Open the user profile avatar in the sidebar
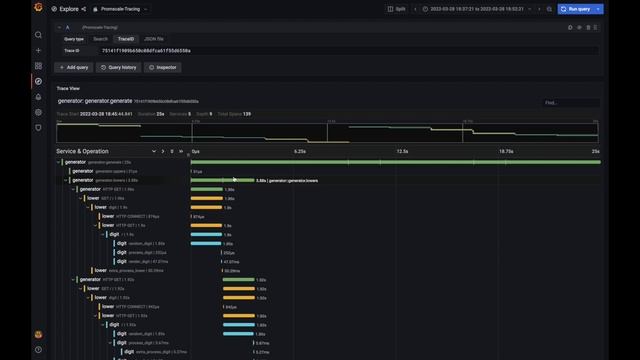Image resolution: width=640 pixels, height=360 pixels. tap(38, 334)
